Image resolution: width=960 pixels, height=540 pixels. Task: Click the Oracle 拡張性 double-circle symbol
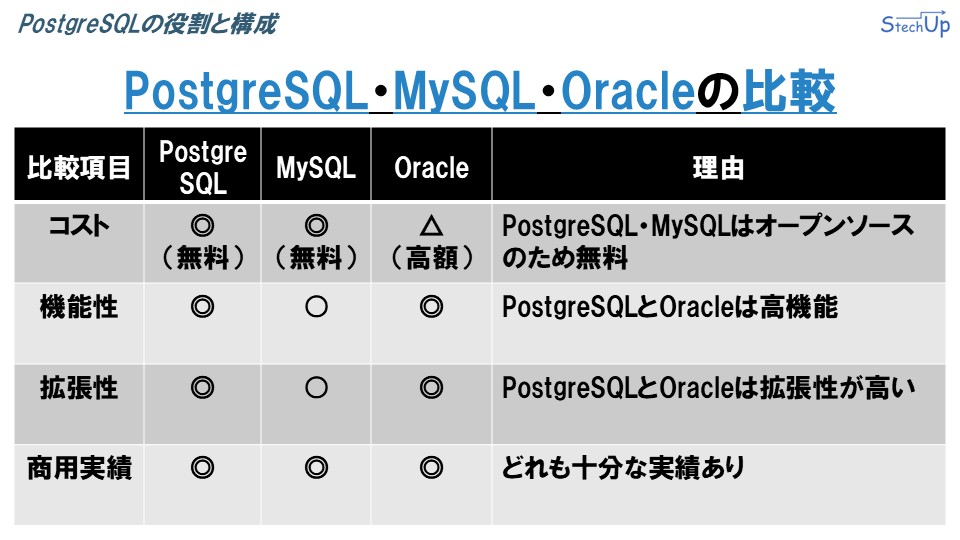tap(431, 388)
